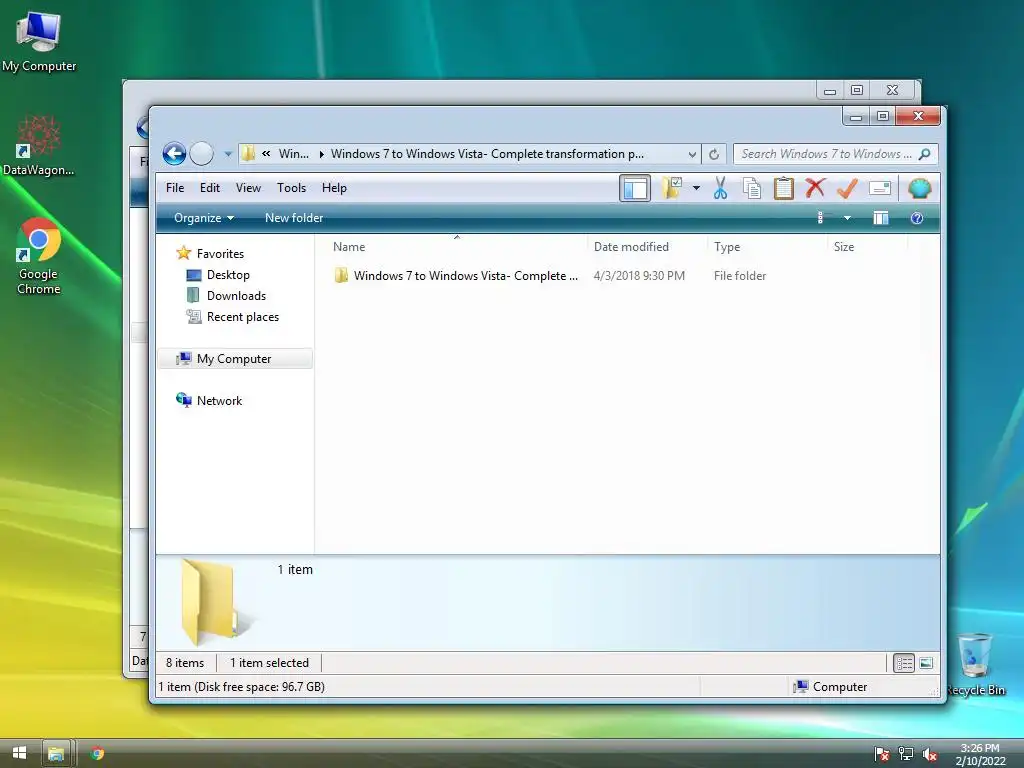The width and height of the screenshot is (1024, 768).
Task: Click the Back navigation arrow
Action: pos(174,154)
